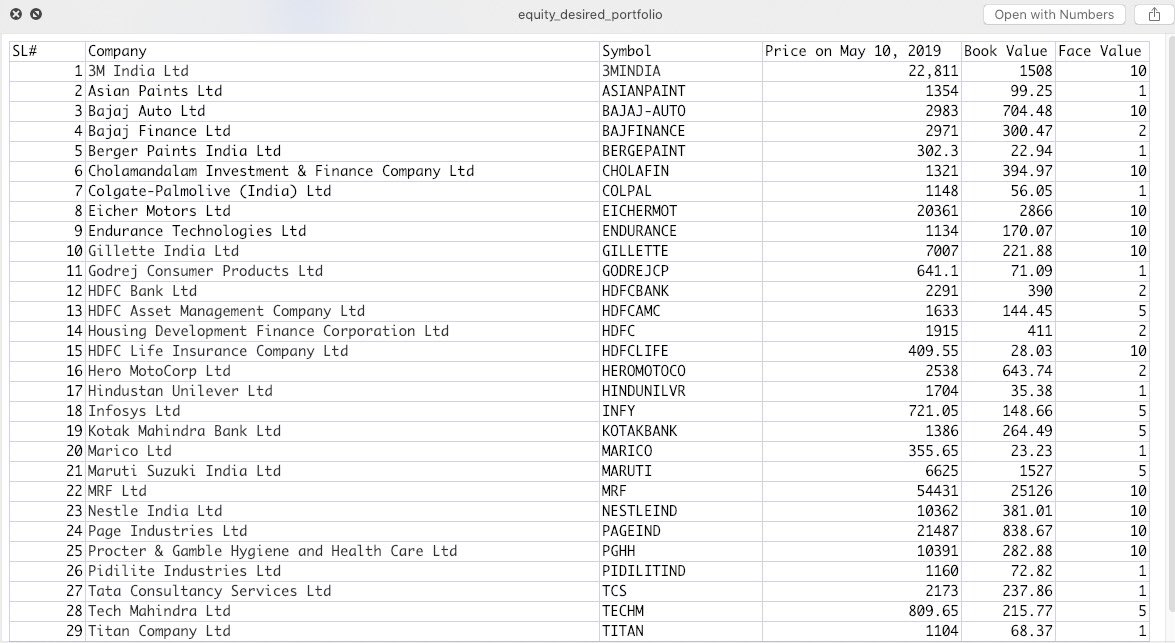
Task: Click the Cholamandalam Investment & Finance Company cell
Action: click(x=342, y=171)
